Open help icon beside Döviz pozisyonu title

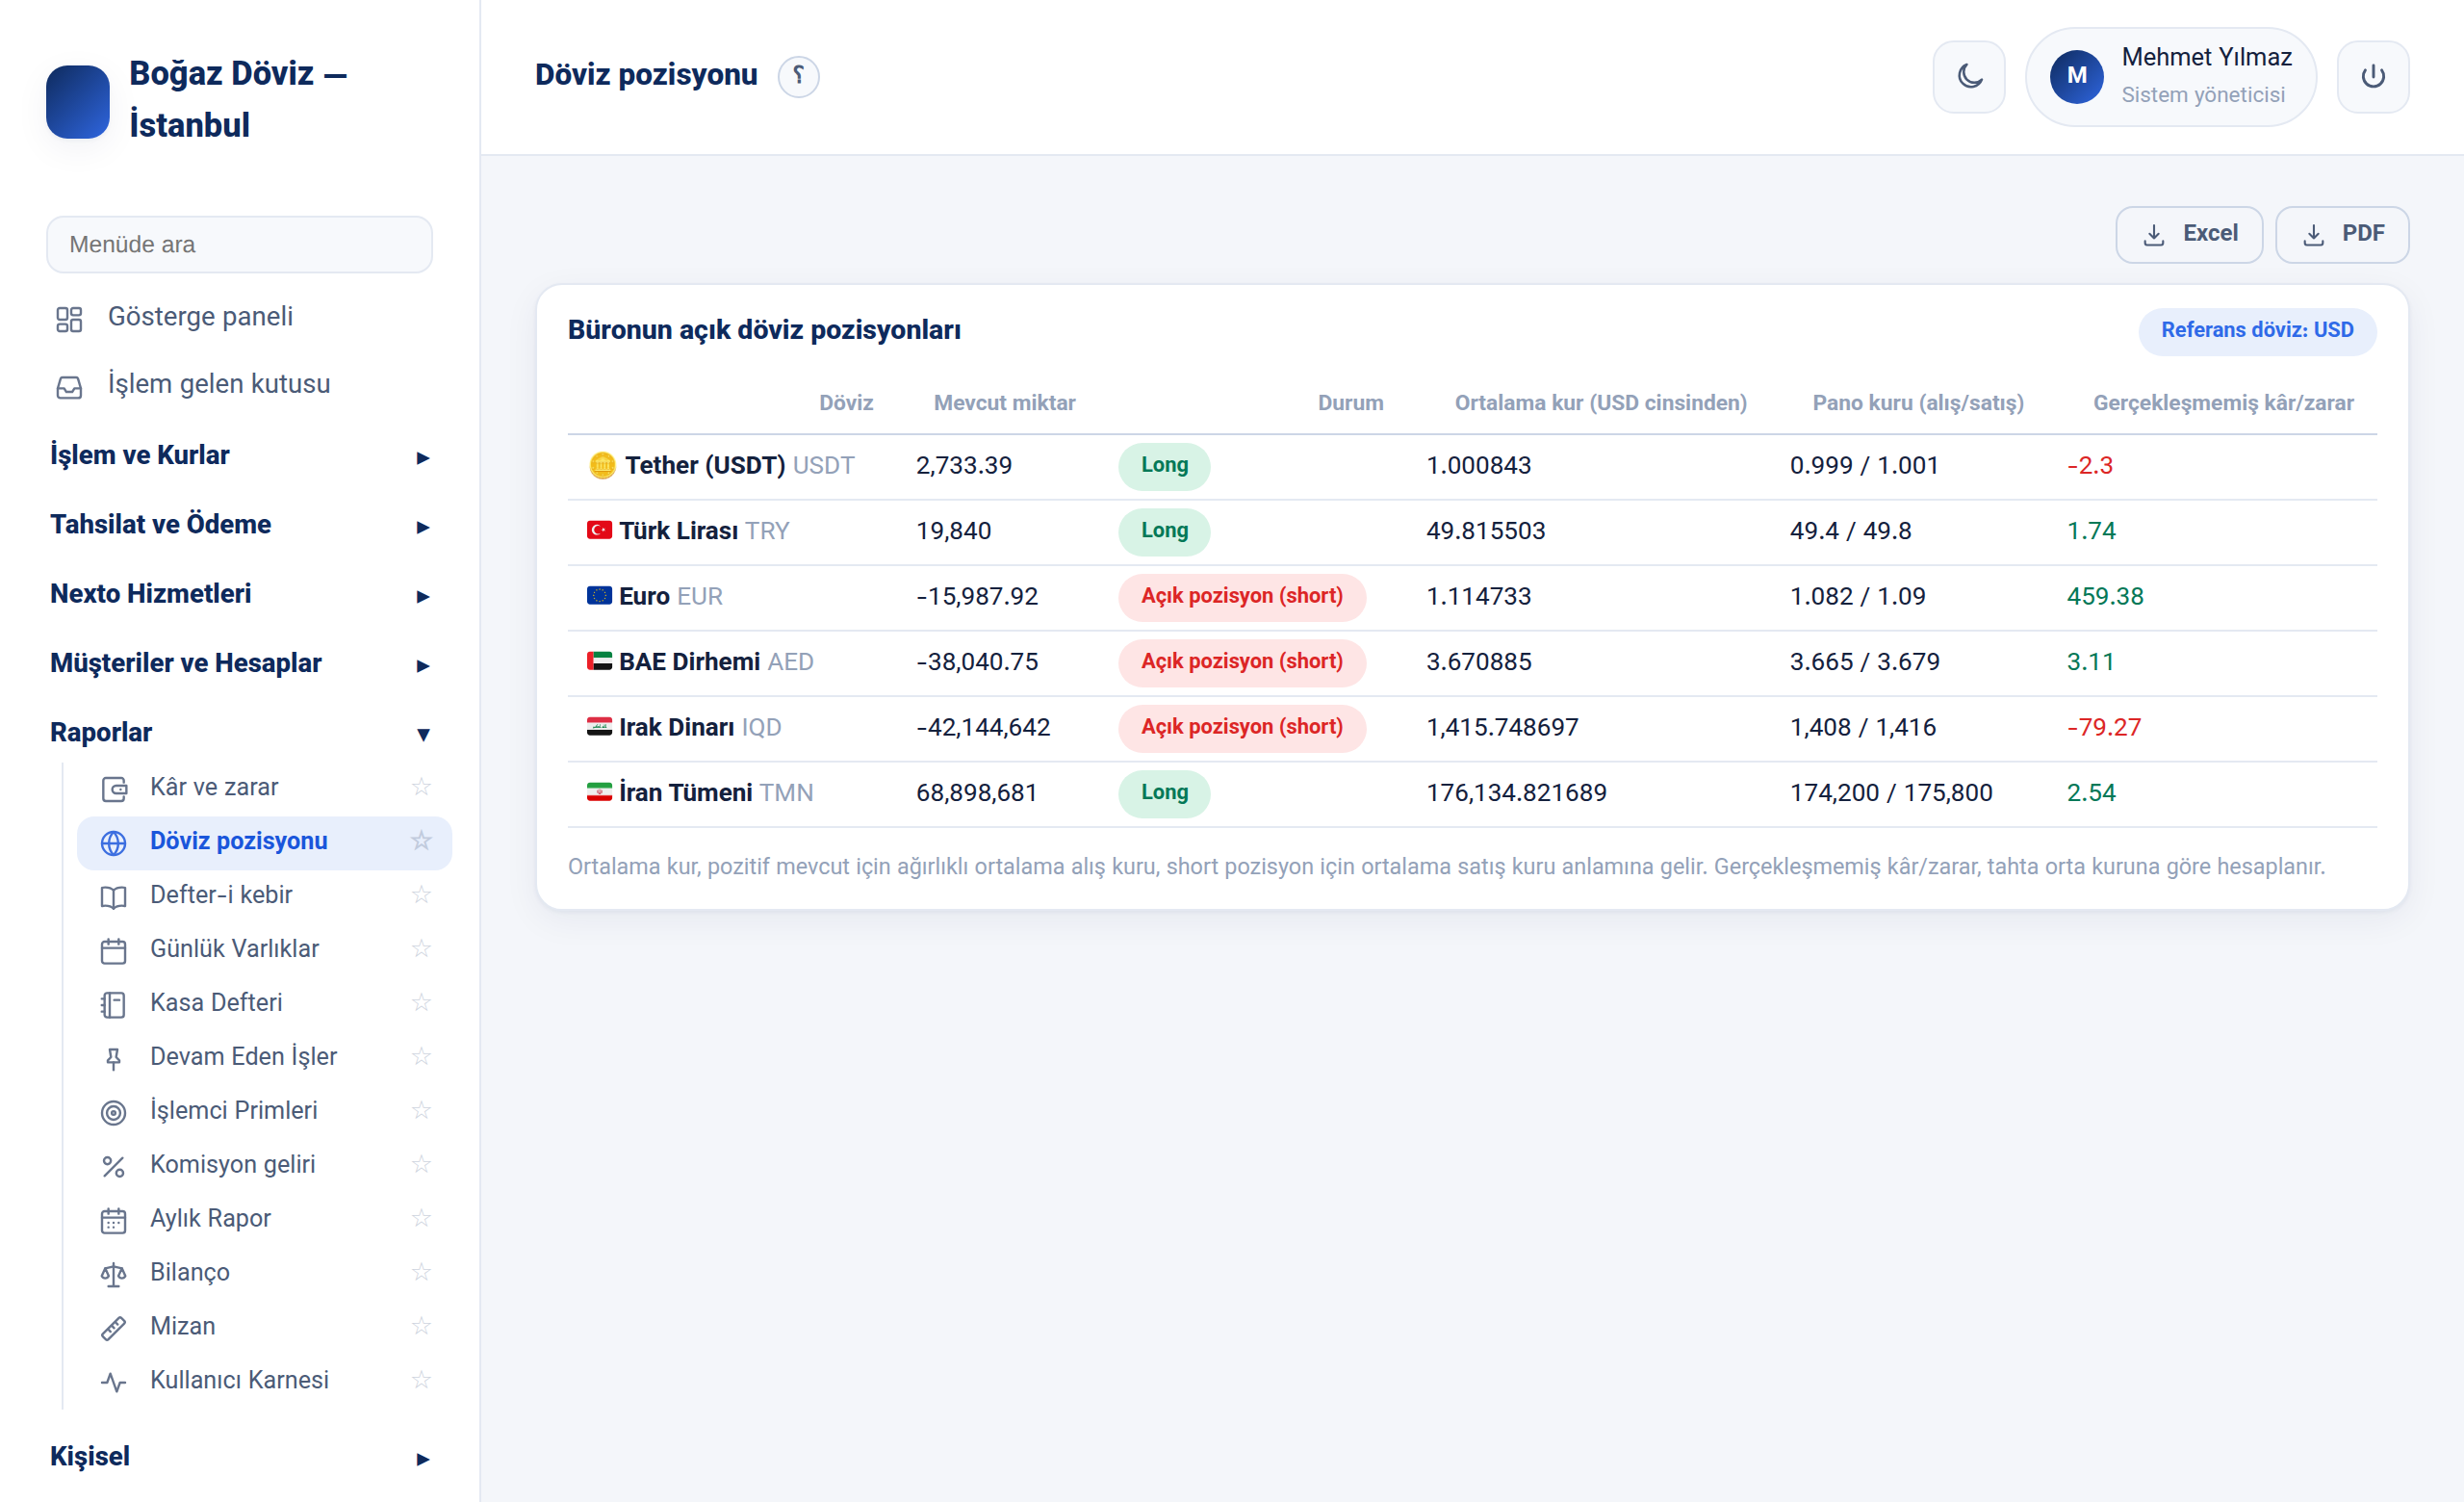click(x=798, y=76)
